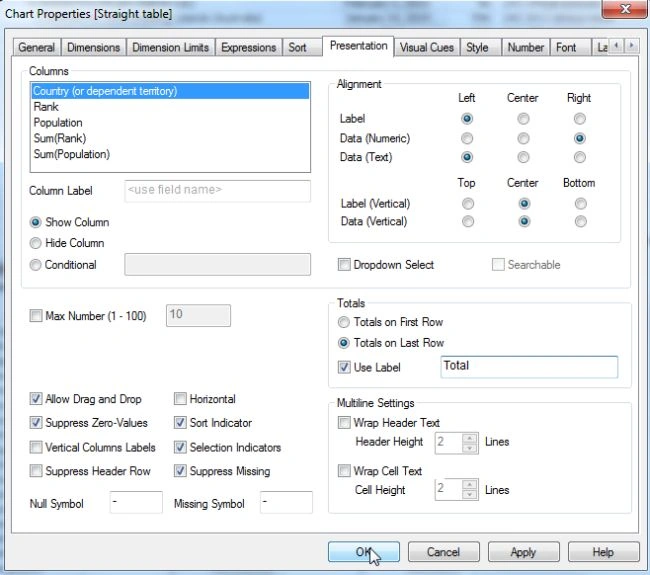Set Label (Vertical) alignment to Bottom

pyautogui.click(x=580, y=204)
